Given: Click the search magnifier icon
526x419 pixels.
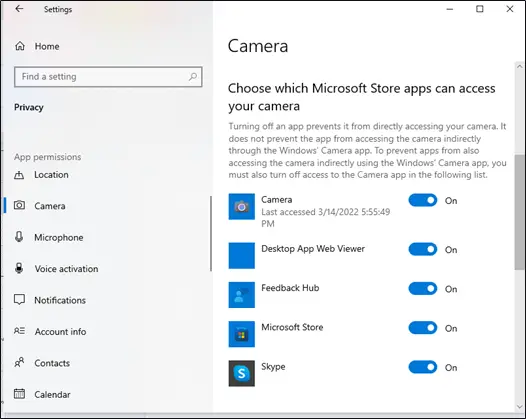Looking at the screenshot, I should tap(193, 77).
